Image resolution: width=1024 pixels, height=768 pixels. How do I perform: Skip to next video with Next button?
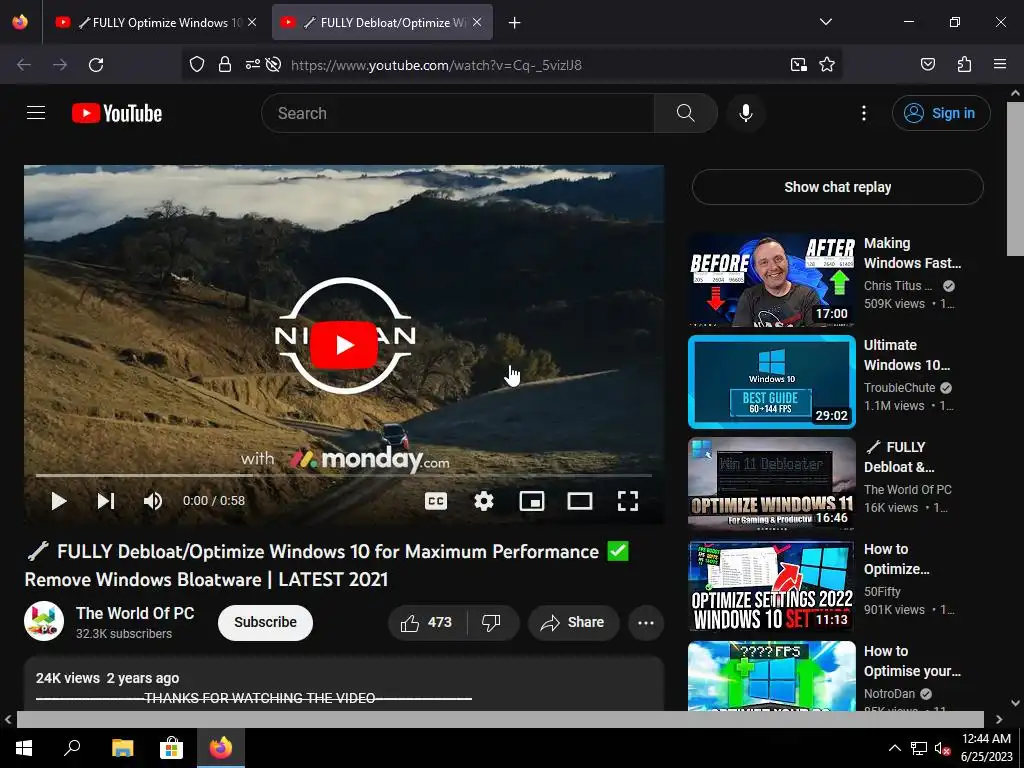tap(106, 501)
